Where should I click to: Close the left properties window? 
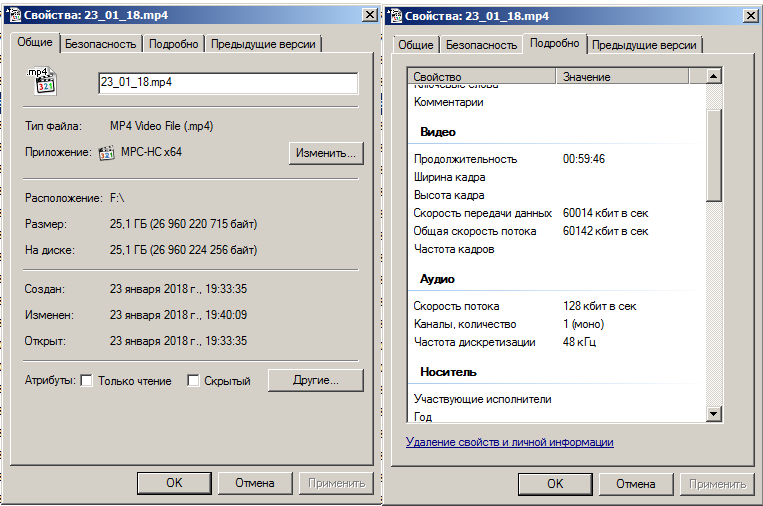point(370,16)
